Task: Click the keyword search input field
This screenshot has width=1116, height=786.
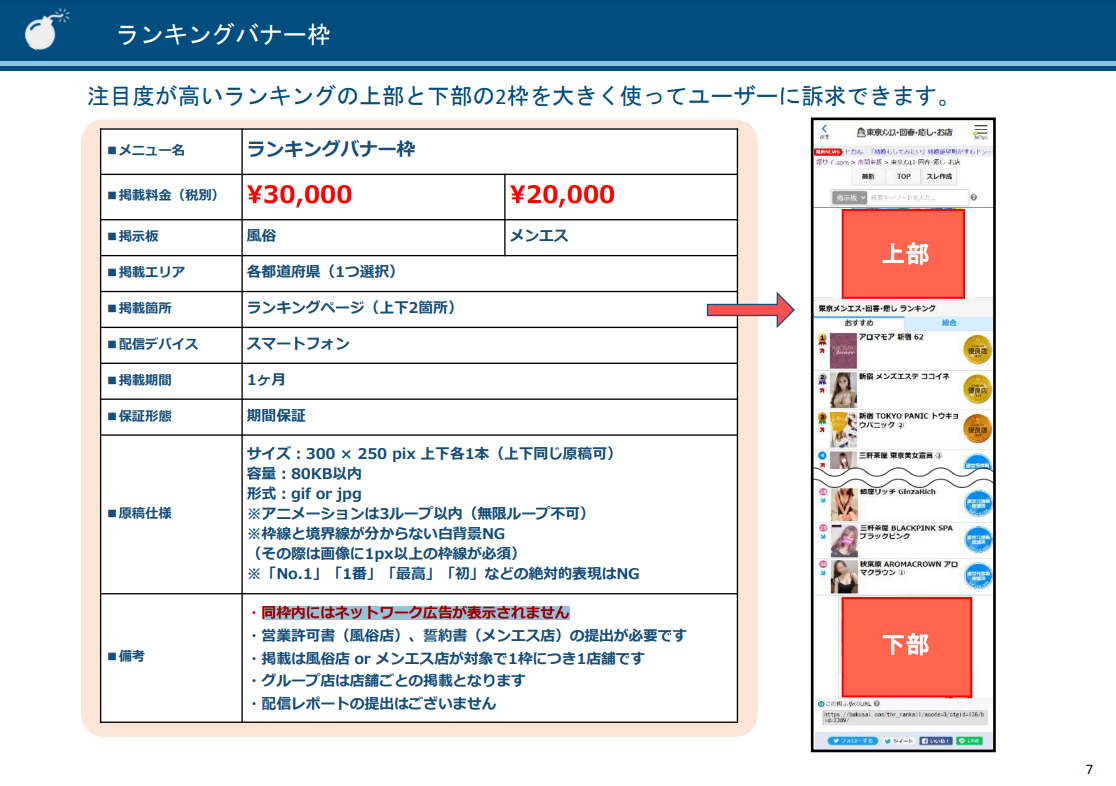Action: [918, 197]
